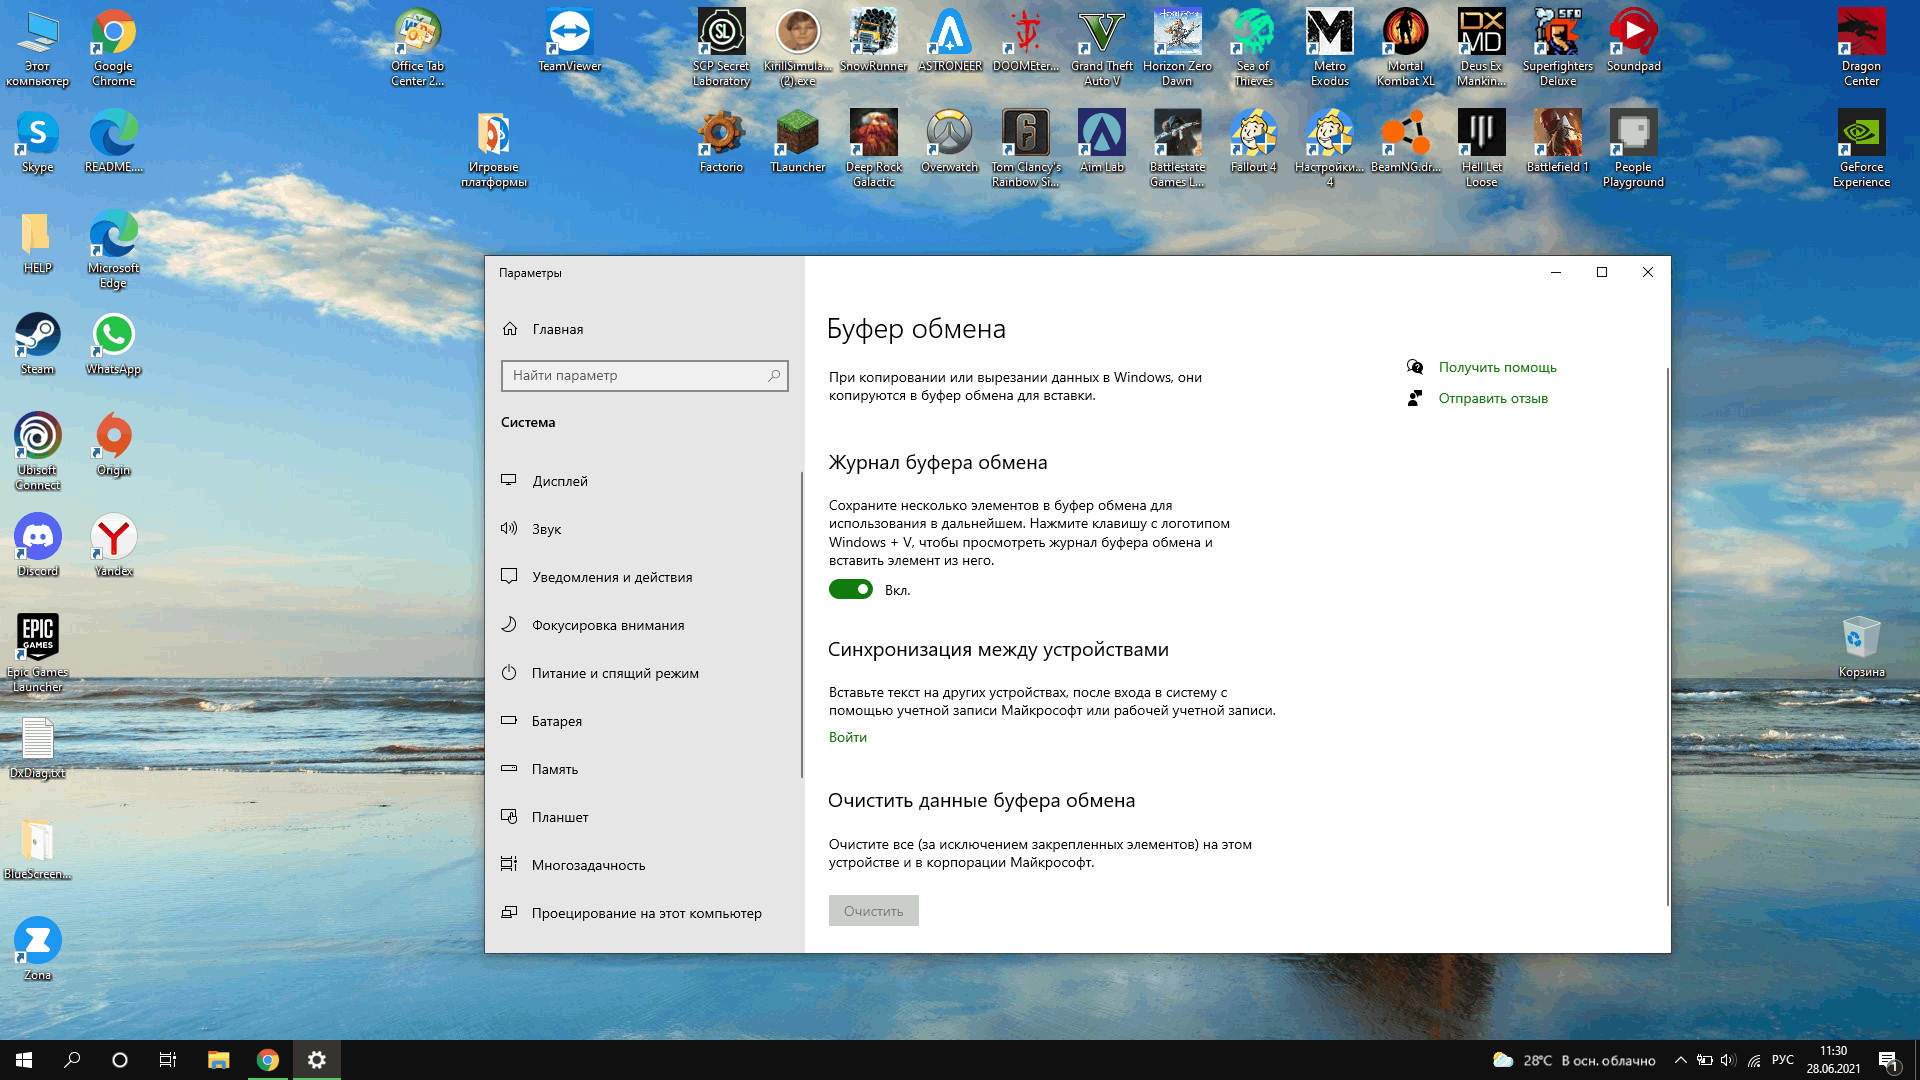Enable clipboard history toggle
The image size is (1920, 1080).
coord(849,589)
